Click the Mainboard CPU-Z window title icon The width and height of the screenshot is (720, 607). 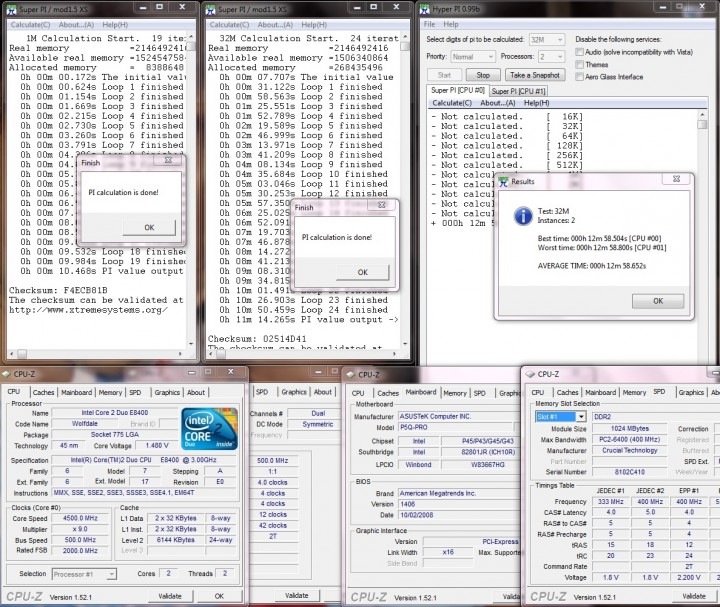click(351, 375)
